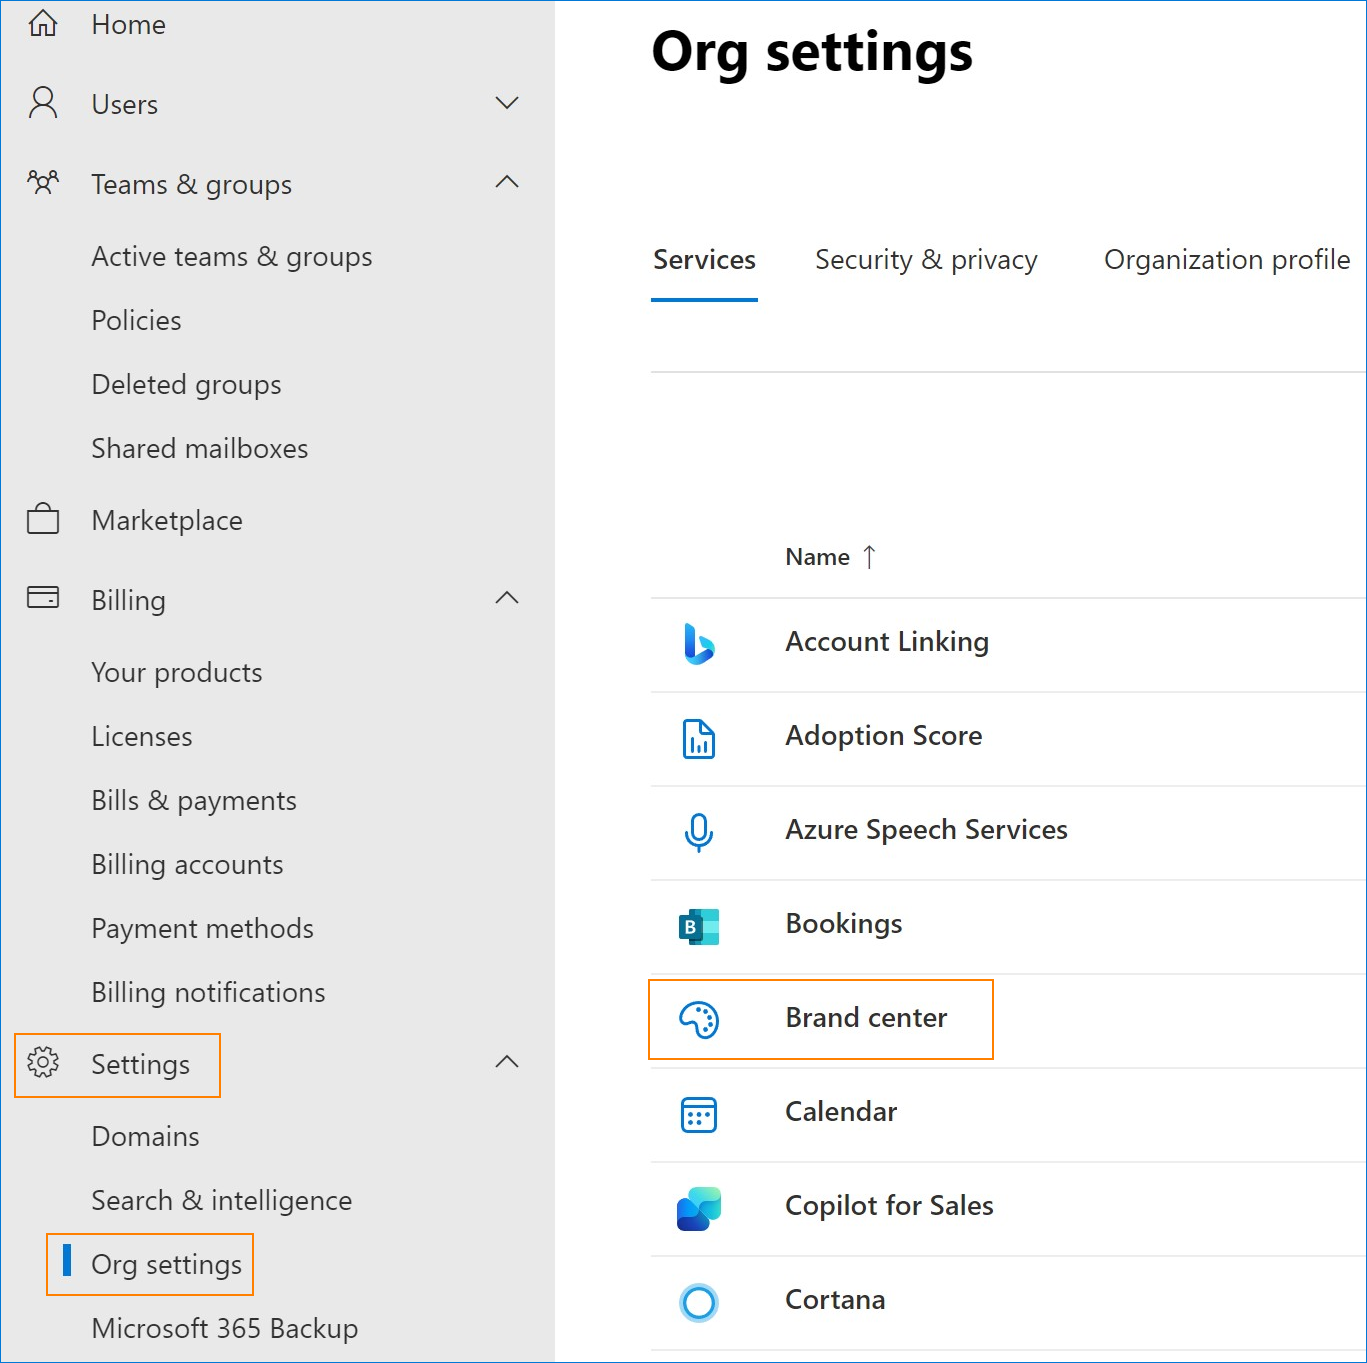
Task: Click the Billing card icon
Action: (42, 599)
